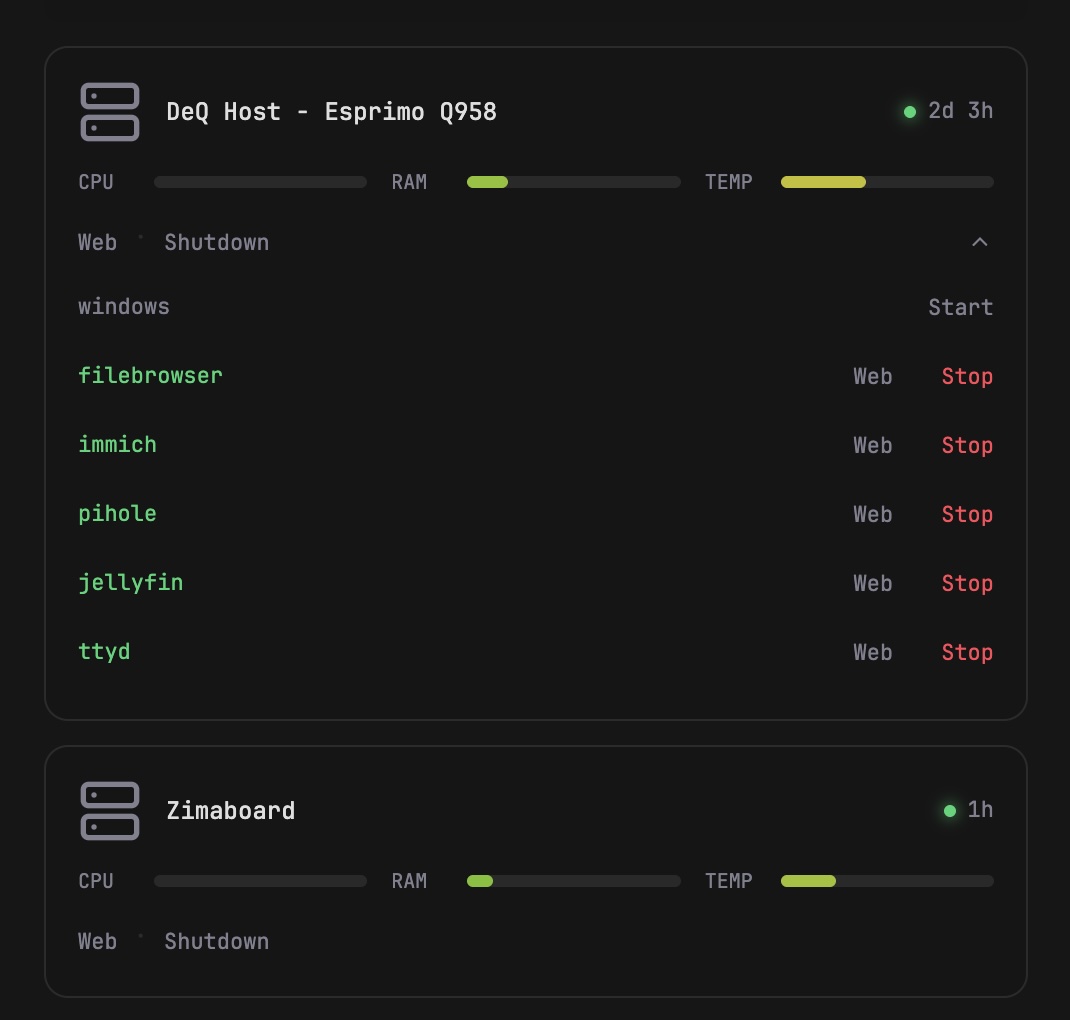Collapse the DeQ Host container list chevron
Screen dimensions: 1070x1020
(x=980, y=242)
